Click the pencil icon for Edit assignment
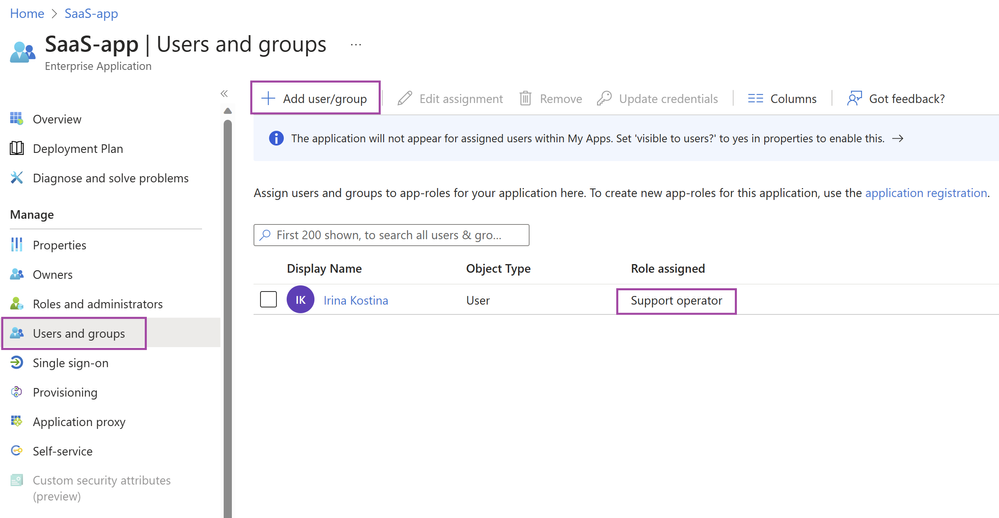The height and width of the screenshot is (518, 999). pyautogui.click(x=405, y=98)
